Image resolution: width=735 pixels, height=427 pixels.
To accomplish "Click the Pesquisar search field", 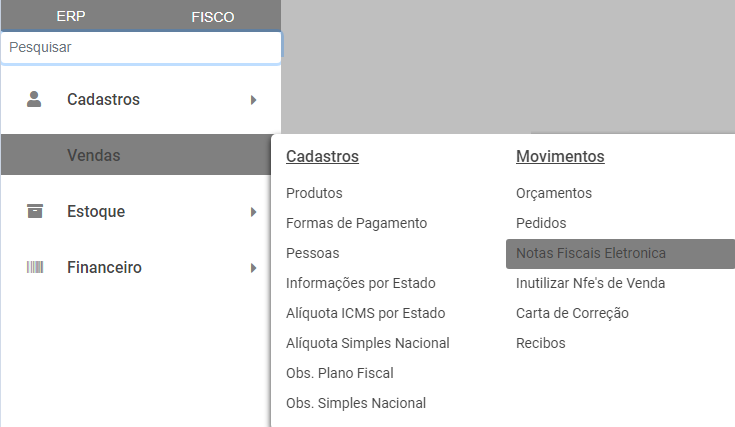I will point(141,47).
